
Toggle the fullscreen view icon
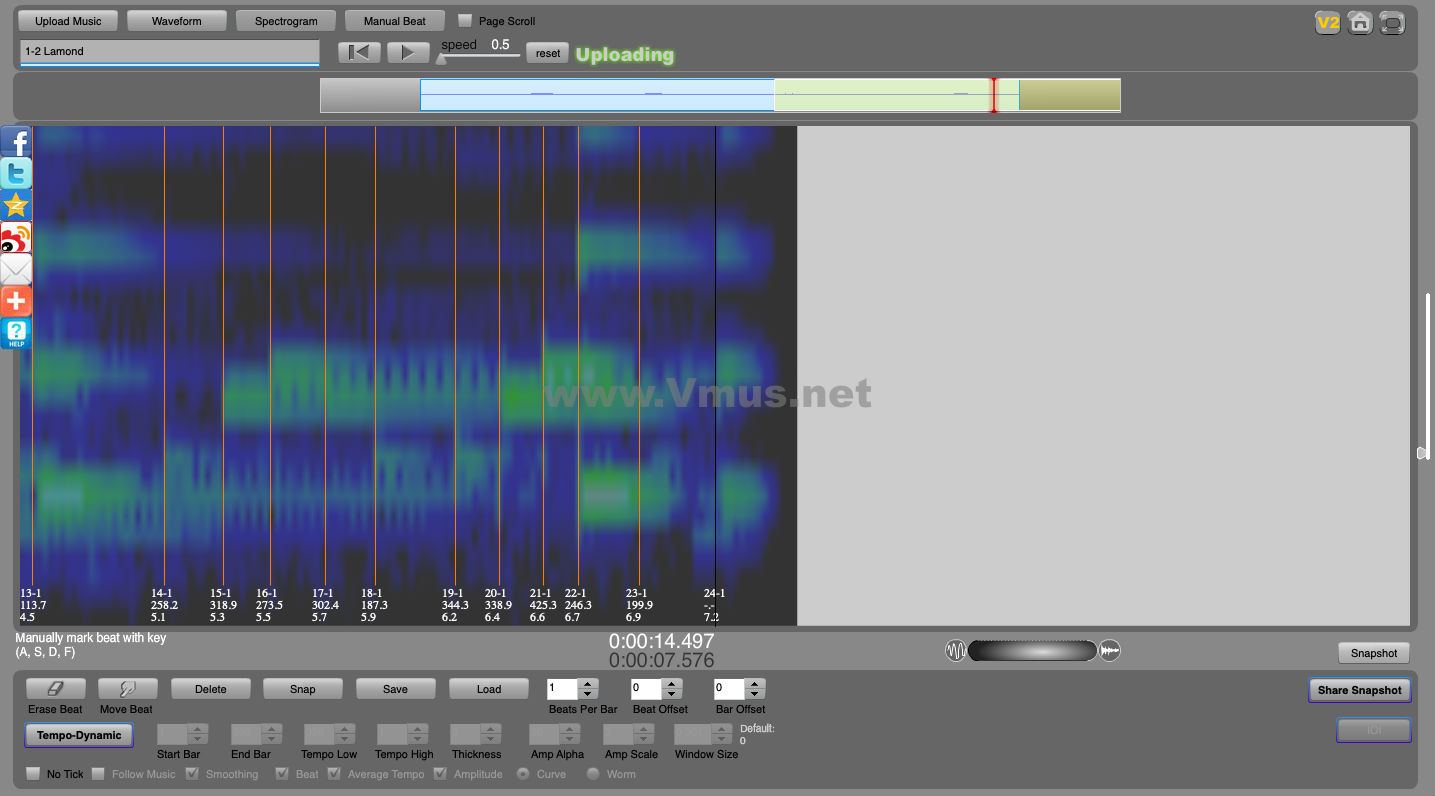pyautogui.click(x=1391, y=22)
